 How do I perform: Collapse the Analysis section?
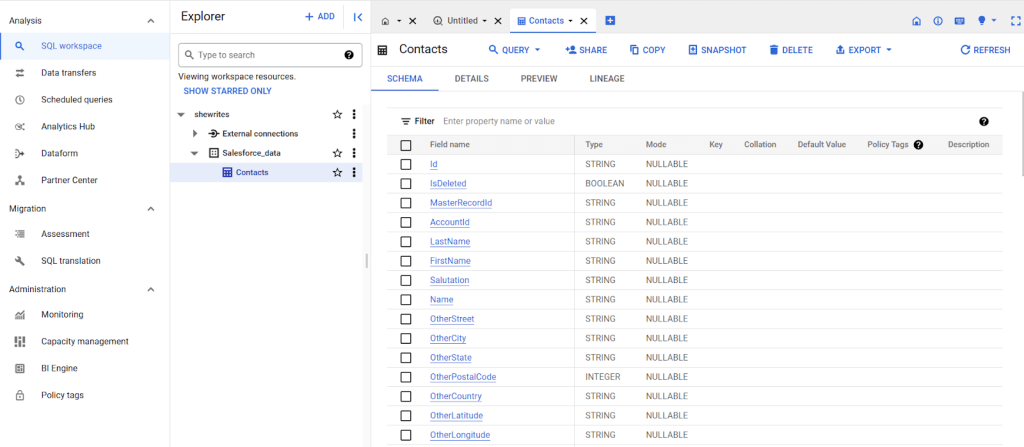pyautogui.click(x=151, y=21)
